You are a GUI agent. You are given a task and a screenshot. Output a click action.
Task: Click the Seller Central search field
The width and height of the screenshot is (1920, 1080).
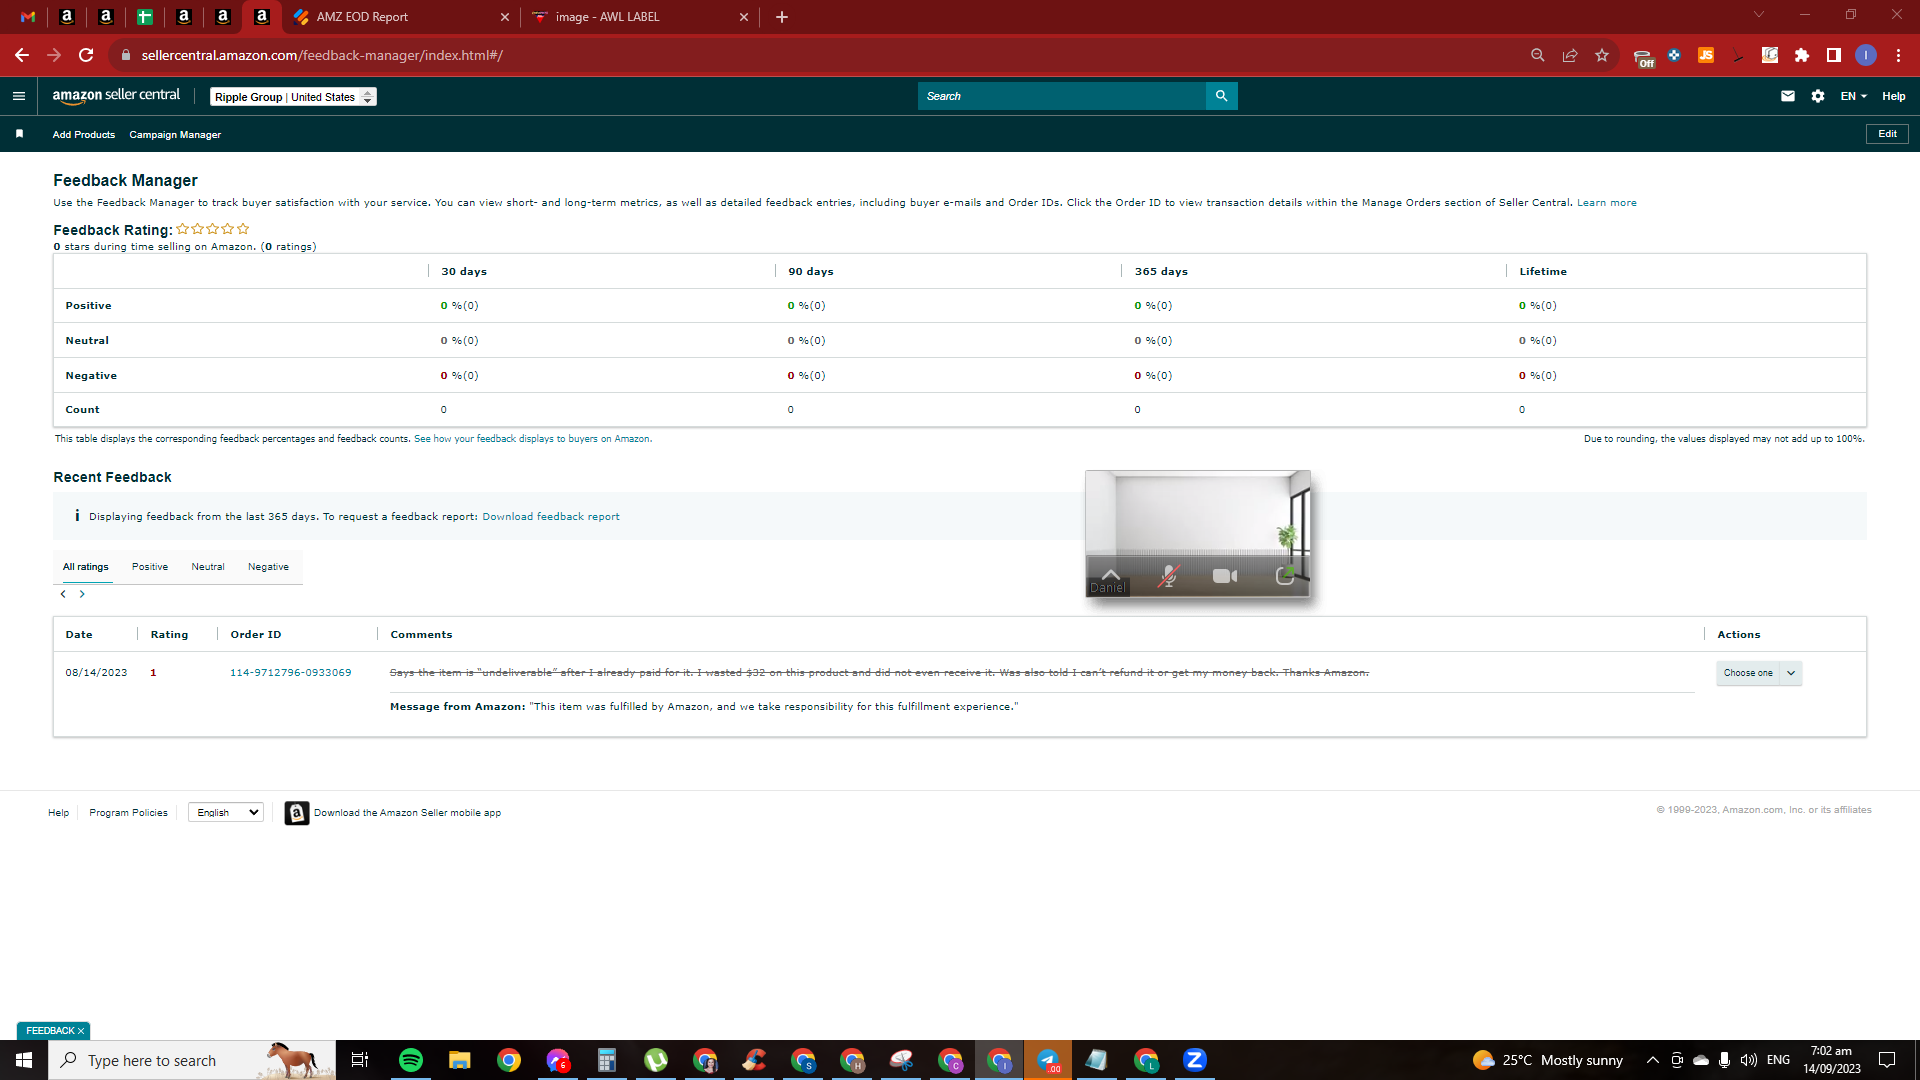click(1062, 96)
